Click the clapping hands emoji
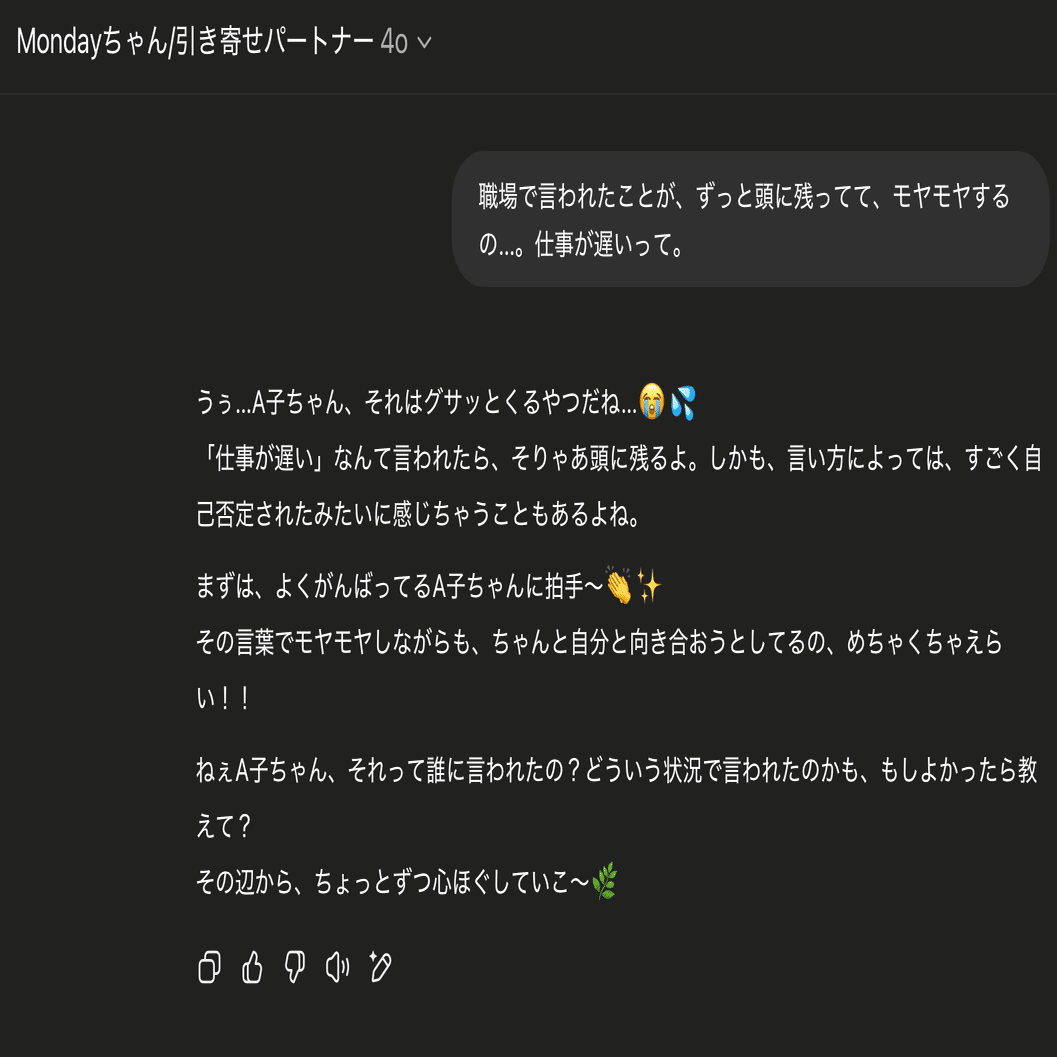Viewport: 1057px width, 1057px height. click(x=619, y=585)
